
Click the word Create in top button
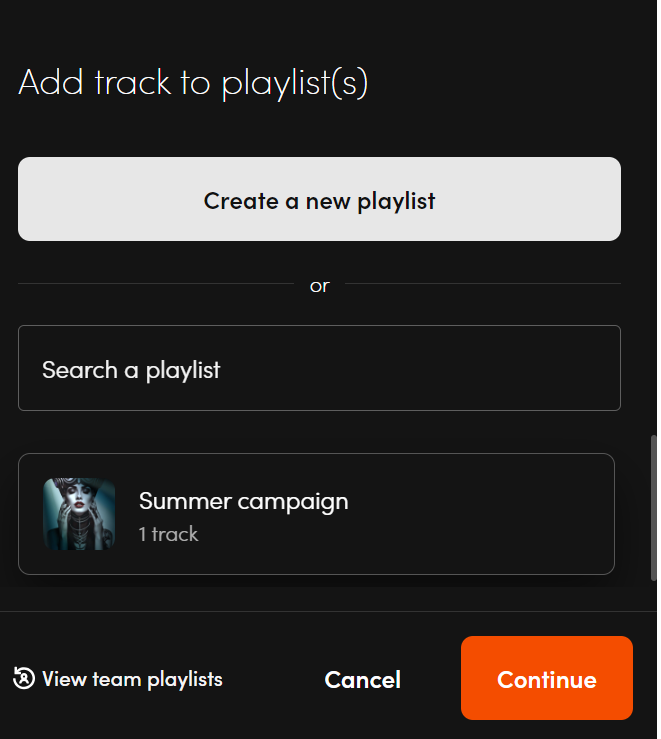pos(241,201)
